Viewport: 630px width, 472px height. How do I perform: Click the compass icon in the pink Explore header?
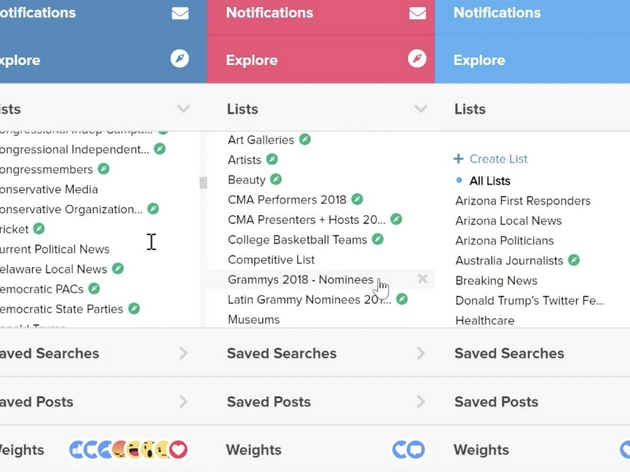[417, 59]
